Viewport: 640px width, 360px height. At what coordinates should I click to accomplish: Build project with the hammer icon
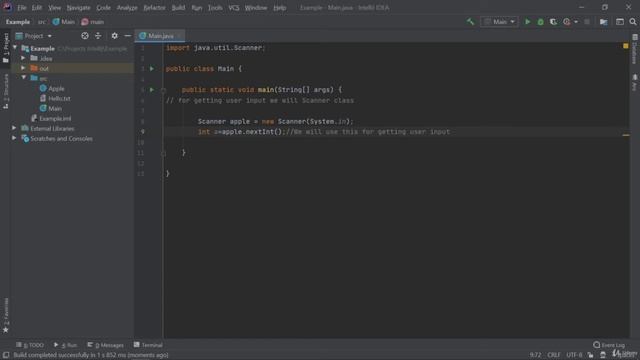pyautogui.click(x=470, y=22)
